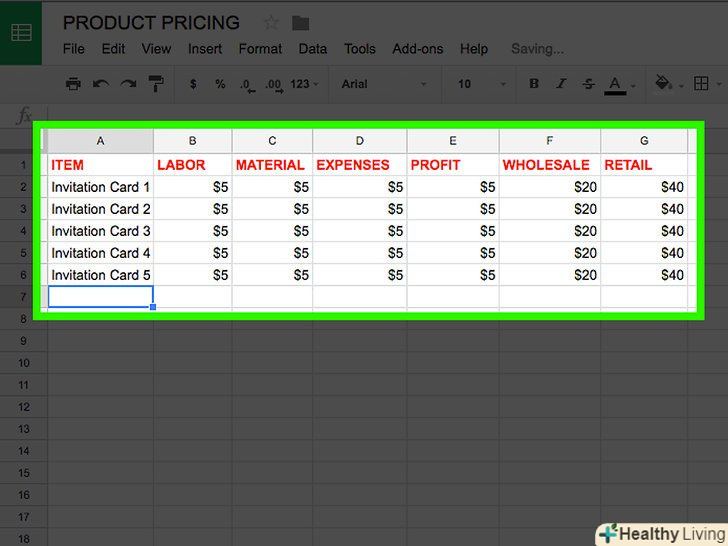Viewport: 728px width, 546px height.
Task: Redo the last action
Action: (x=127, y=84)
